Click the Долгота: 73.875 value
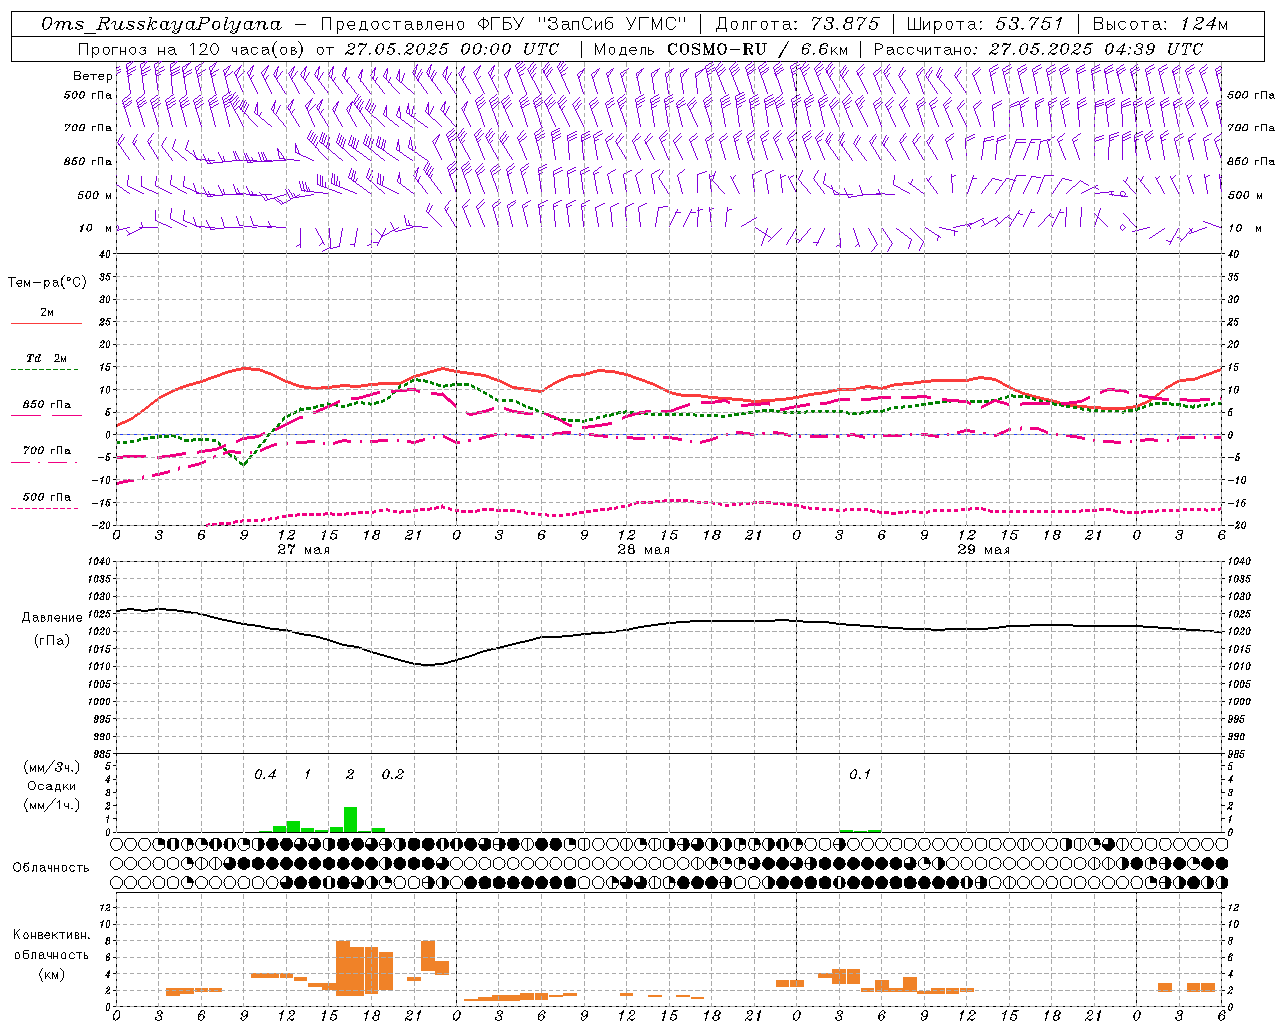The width and height of the screenshot is (1280, 1024). pos(798,24)
